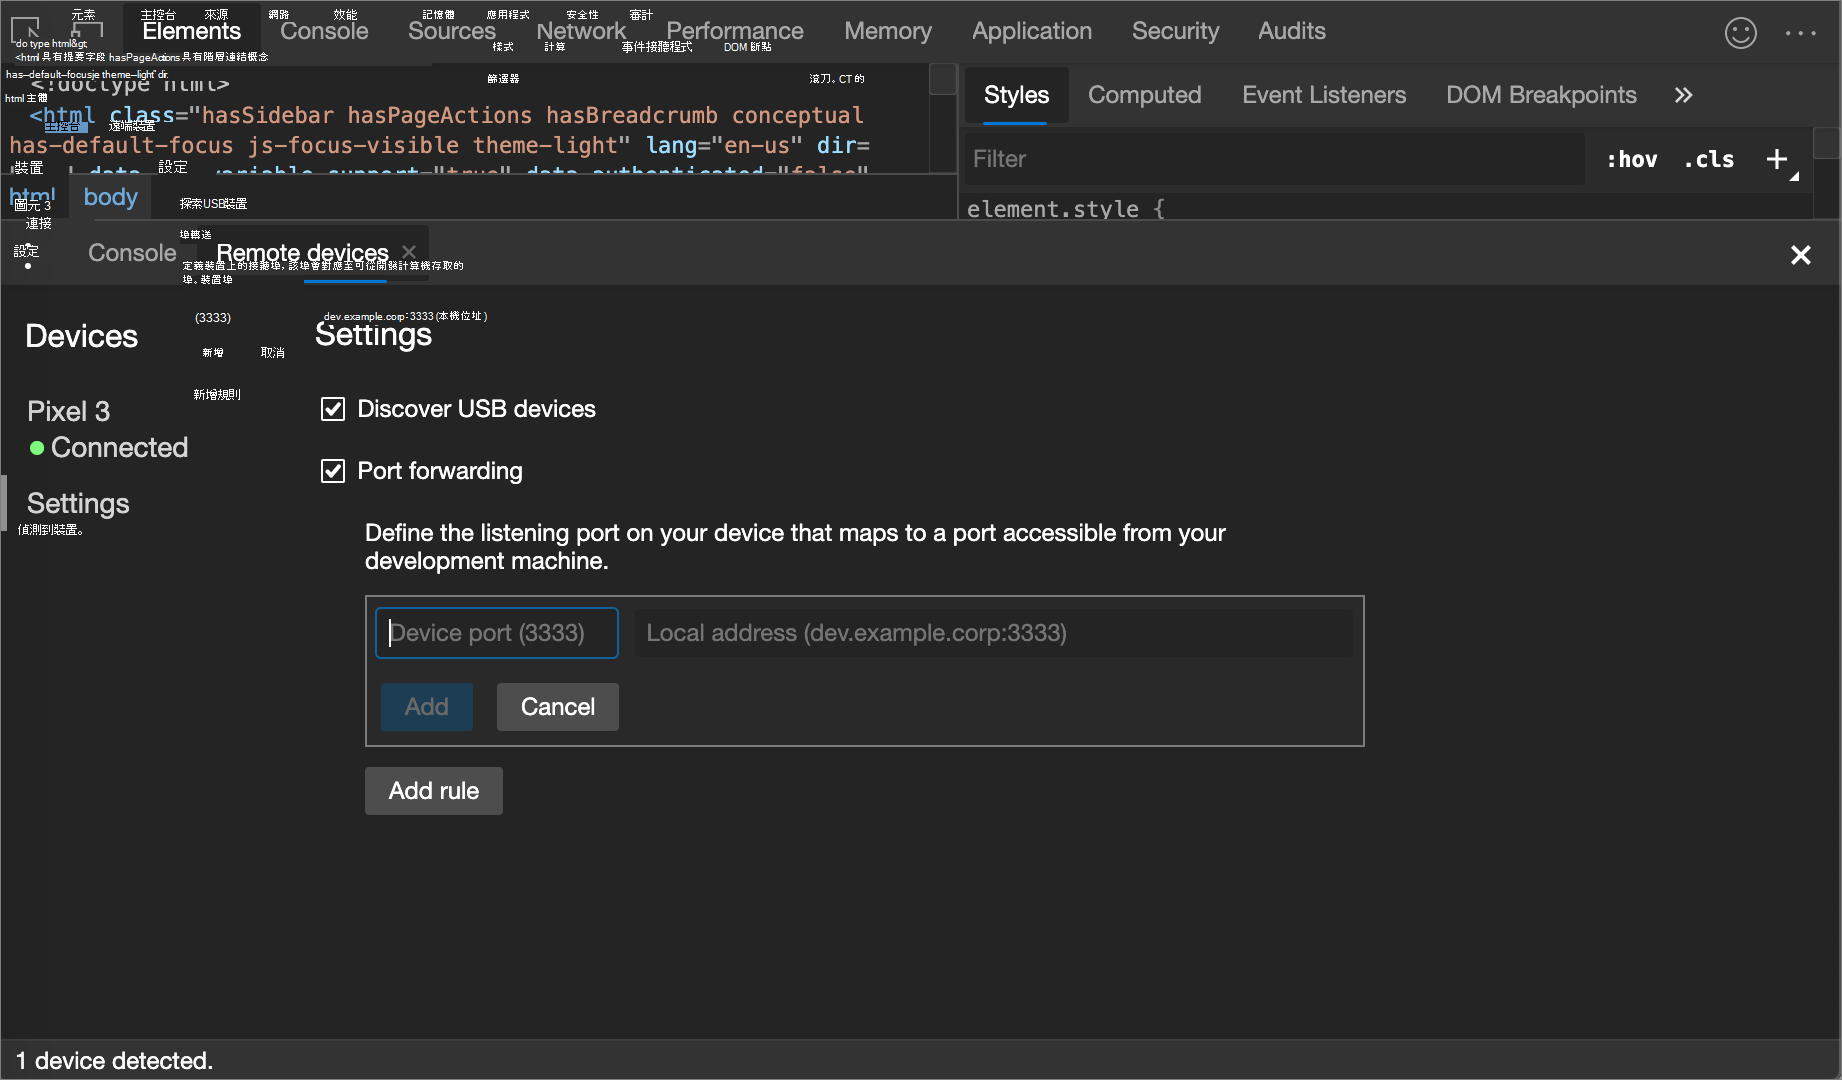Select the Security panel tab

(x=1176, y=31)
